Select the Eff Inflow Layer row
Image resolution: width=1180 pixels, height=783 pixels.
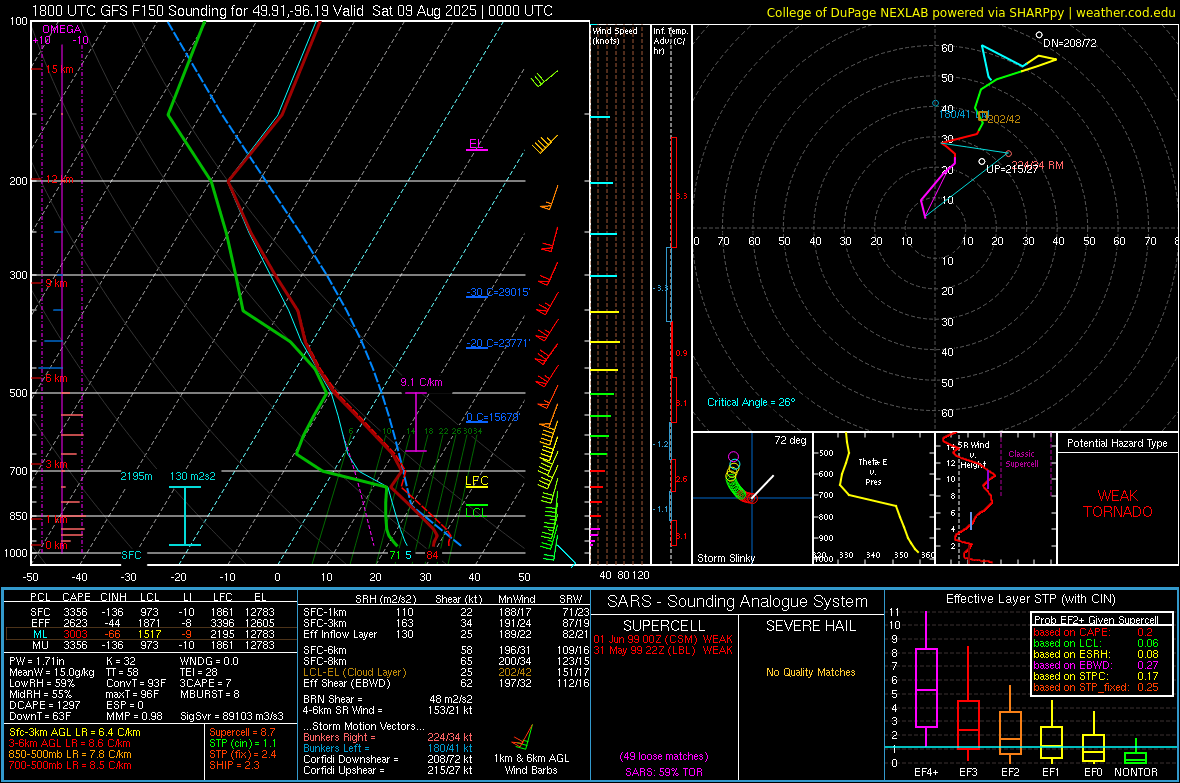click(446, 635)
